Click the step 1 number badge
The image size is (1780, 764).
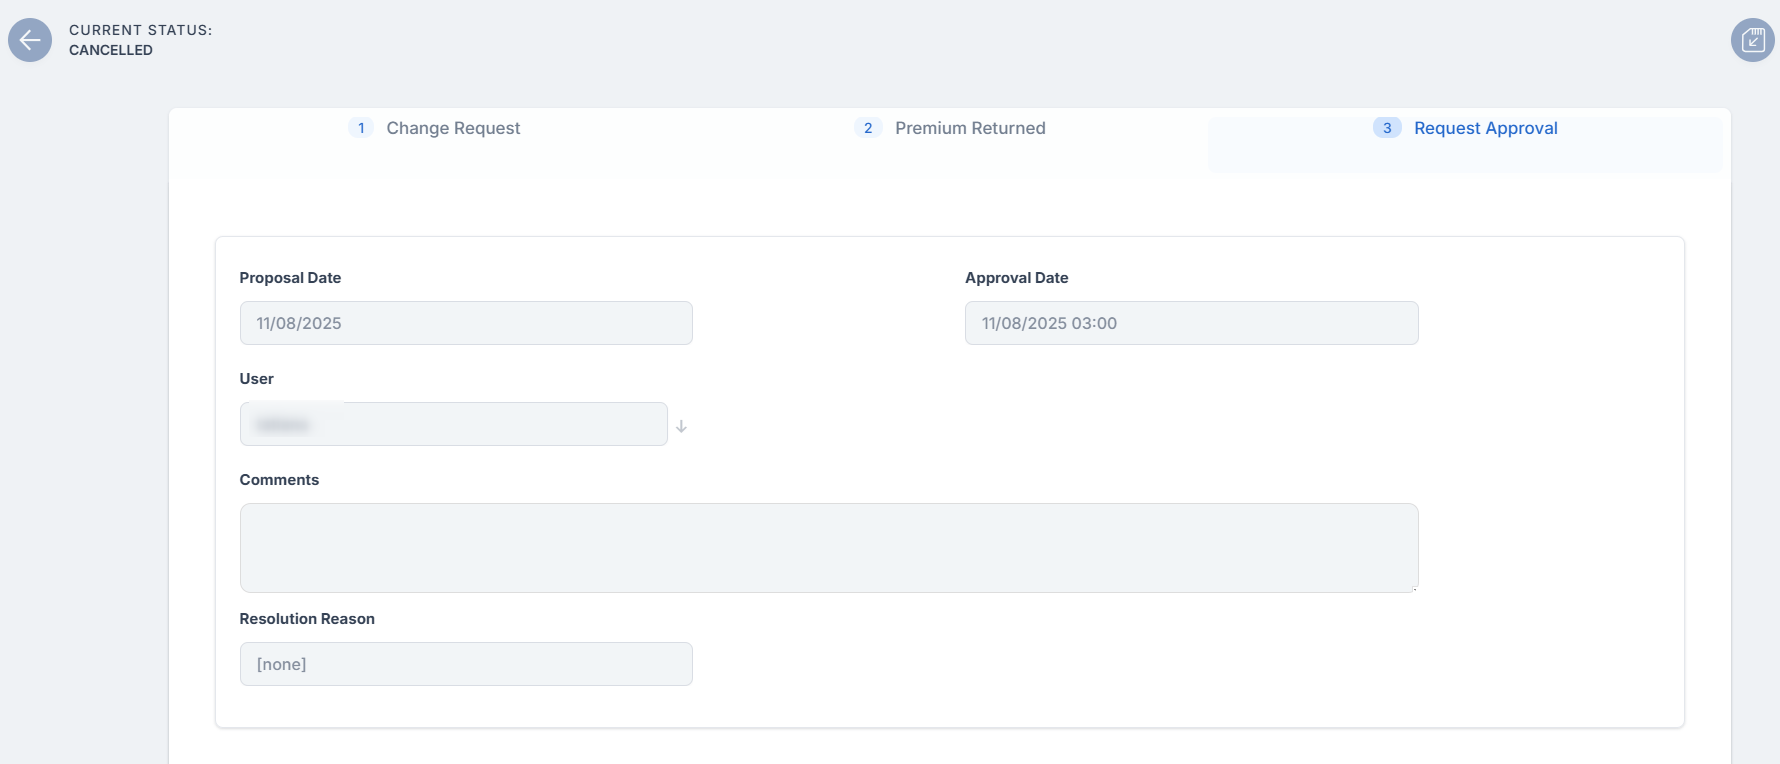pos(361,128)
